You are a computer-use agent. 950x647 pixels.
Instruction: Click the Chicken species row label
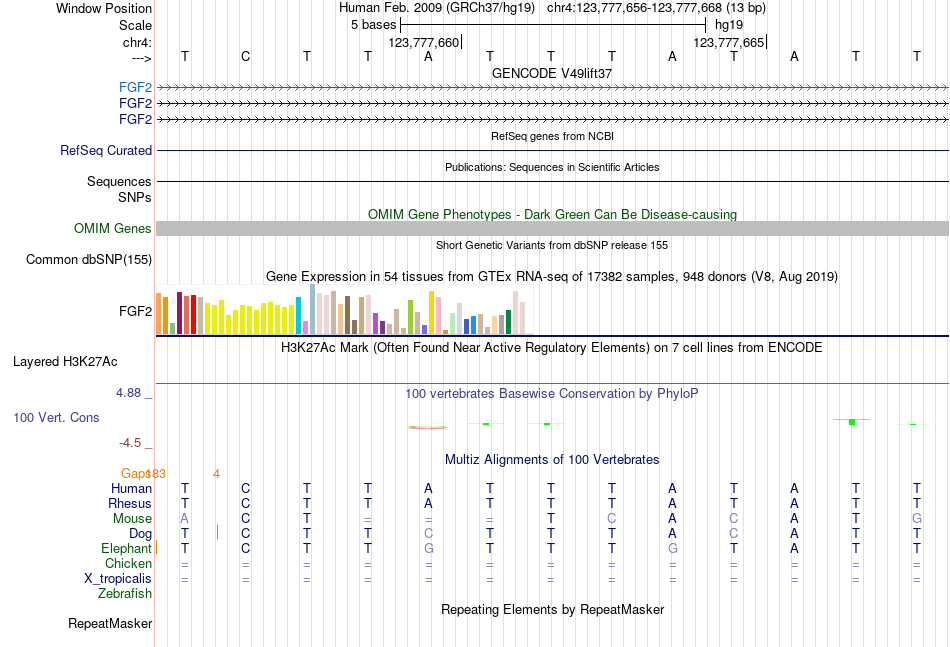coord(128,563)
